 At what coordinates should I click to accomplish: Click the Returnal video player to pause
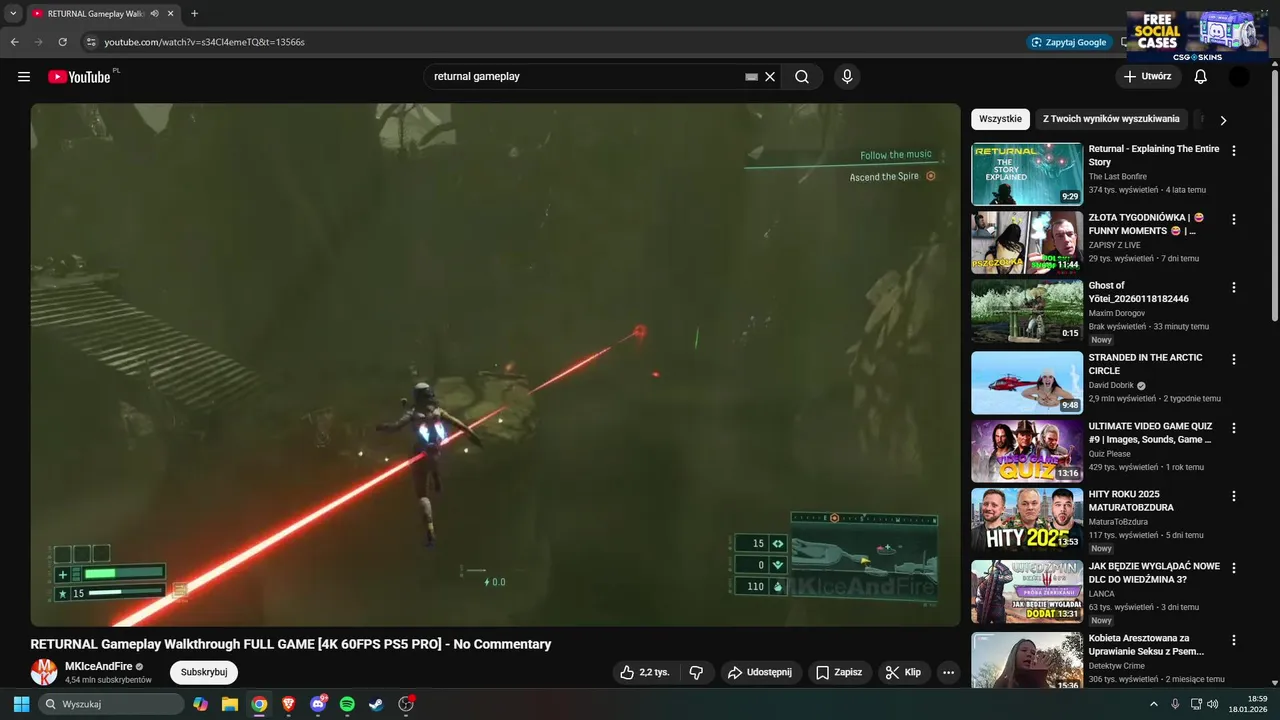(x=495, y=365)
